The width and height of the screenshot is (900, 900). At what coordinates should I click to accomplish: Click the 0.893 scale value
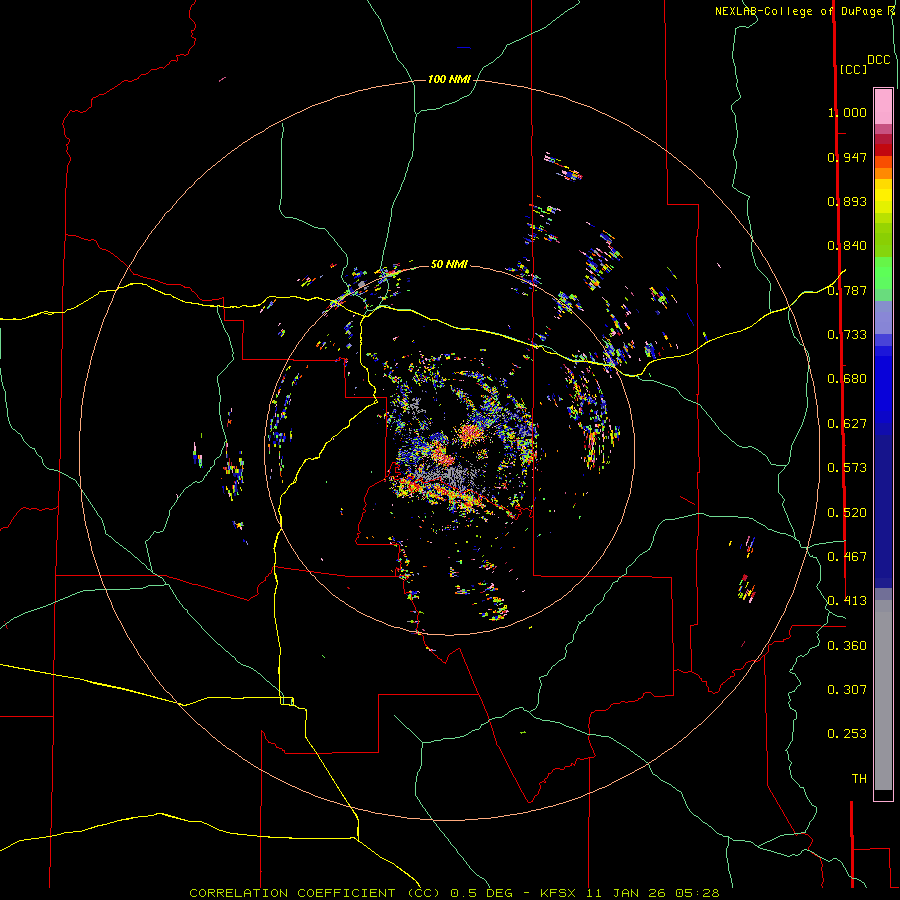847,201
